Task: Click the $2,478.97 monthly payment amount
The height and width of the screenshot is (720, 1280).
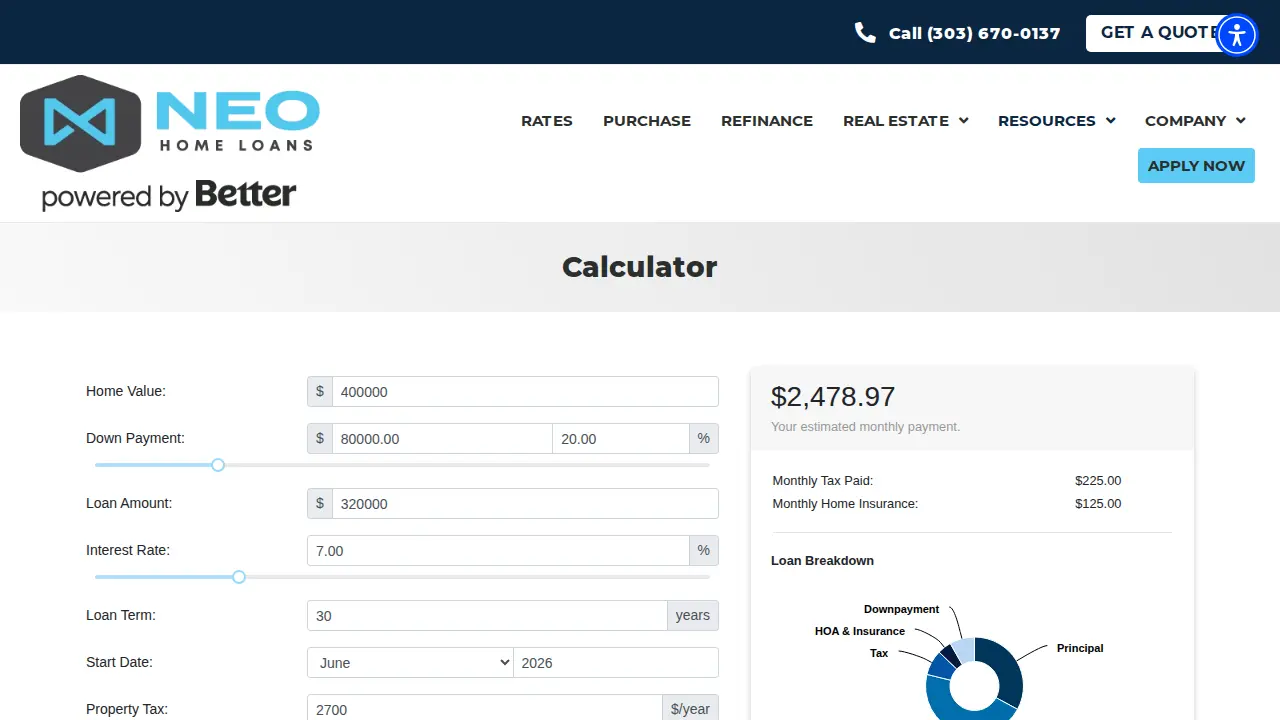Action: [x=833, y=397]
